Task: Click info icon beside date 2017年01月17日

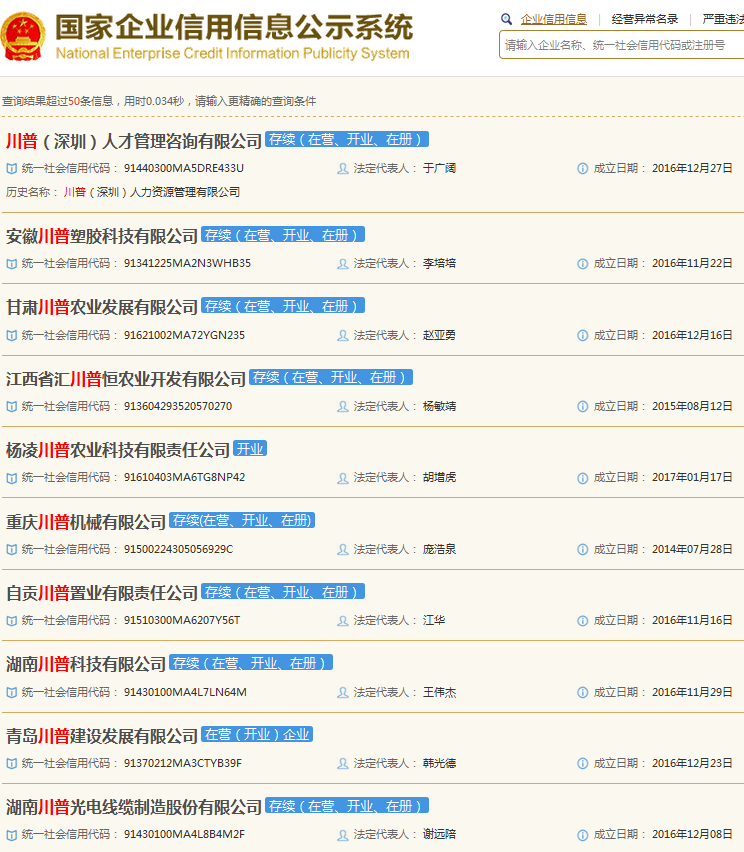Action: click(582, 478)
